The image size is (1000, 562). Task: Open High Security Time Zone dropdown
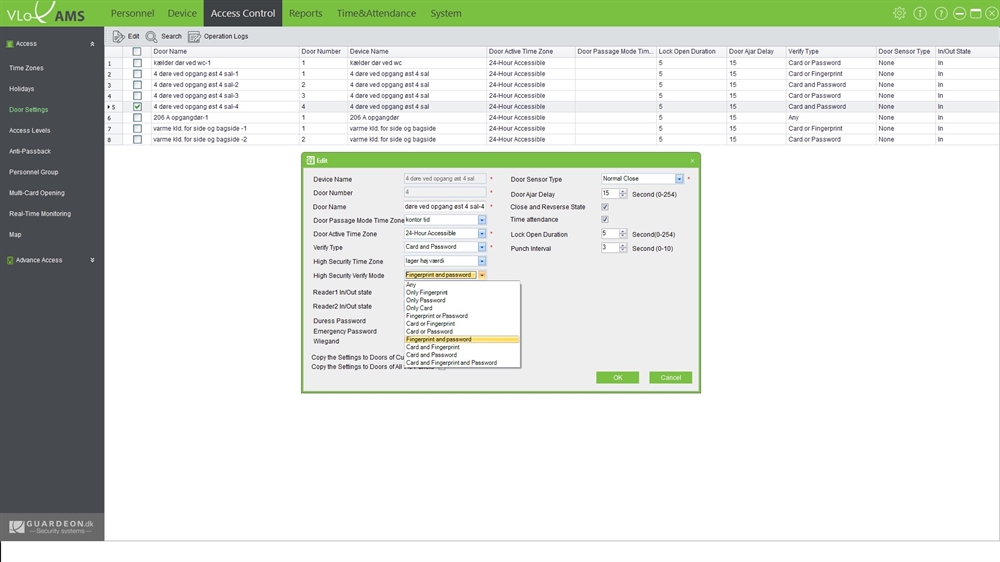click(x=482, y=261)
